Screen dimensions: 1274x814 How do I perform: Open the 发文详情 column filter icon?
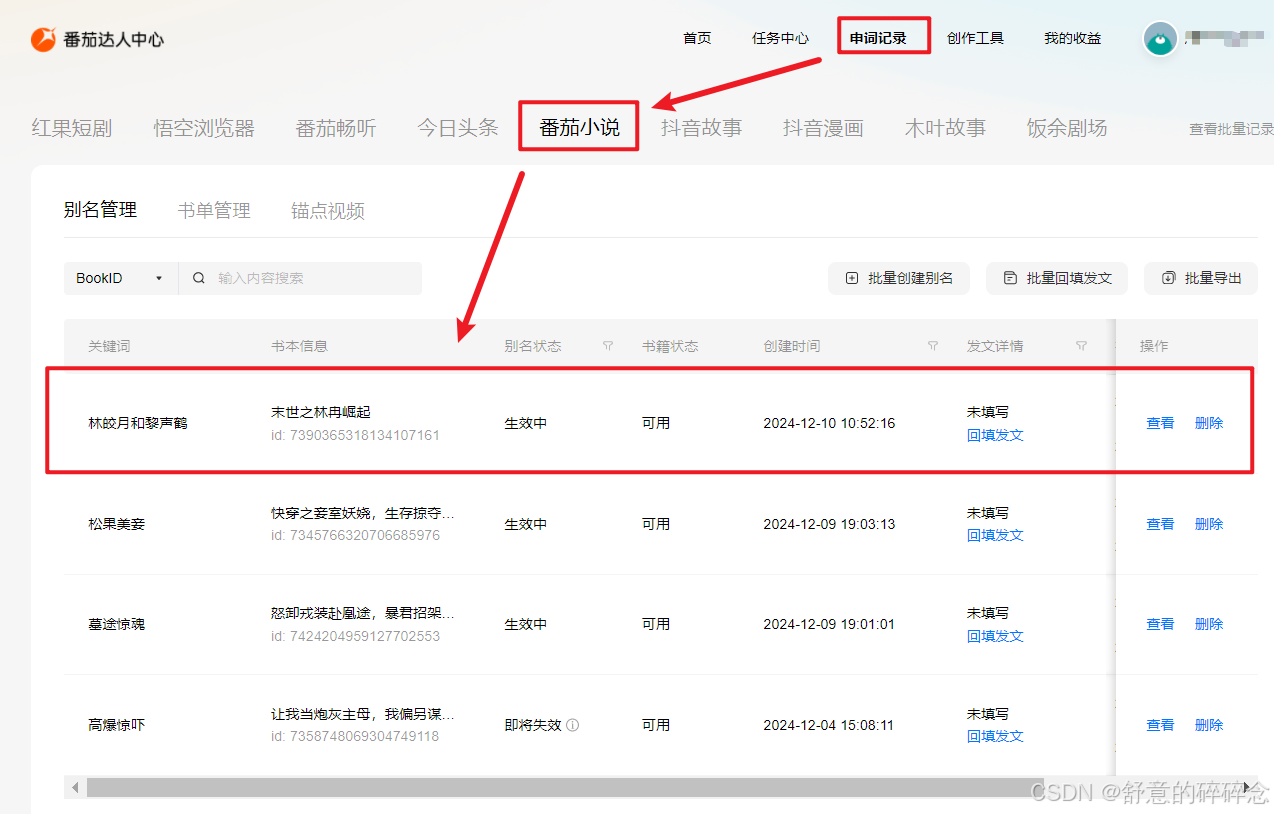1081,346
